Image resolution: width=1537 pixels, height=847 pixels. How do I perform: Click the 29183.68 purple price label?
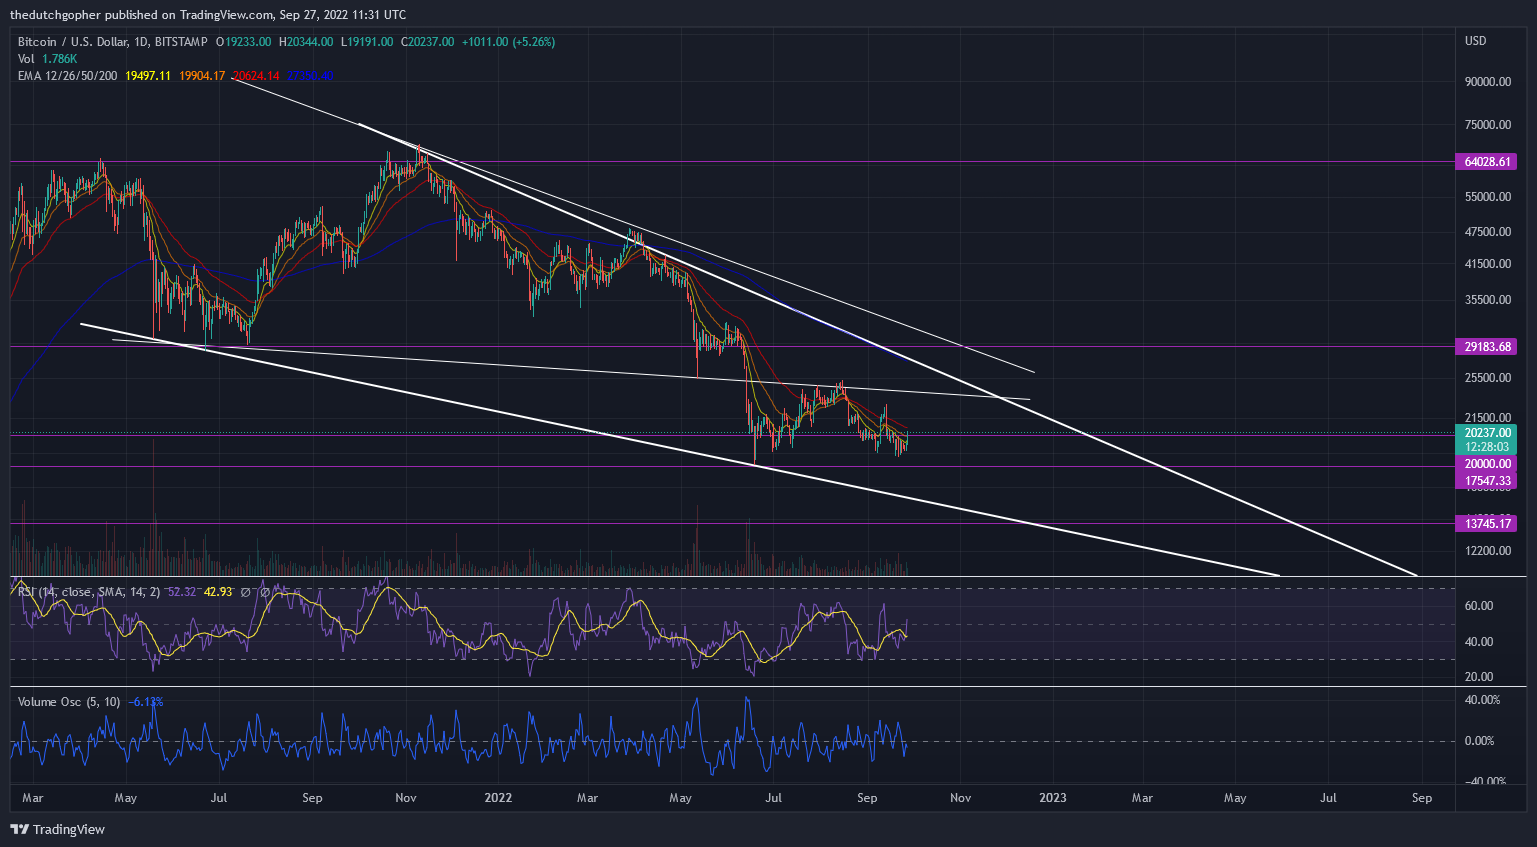click(1487, 346)
